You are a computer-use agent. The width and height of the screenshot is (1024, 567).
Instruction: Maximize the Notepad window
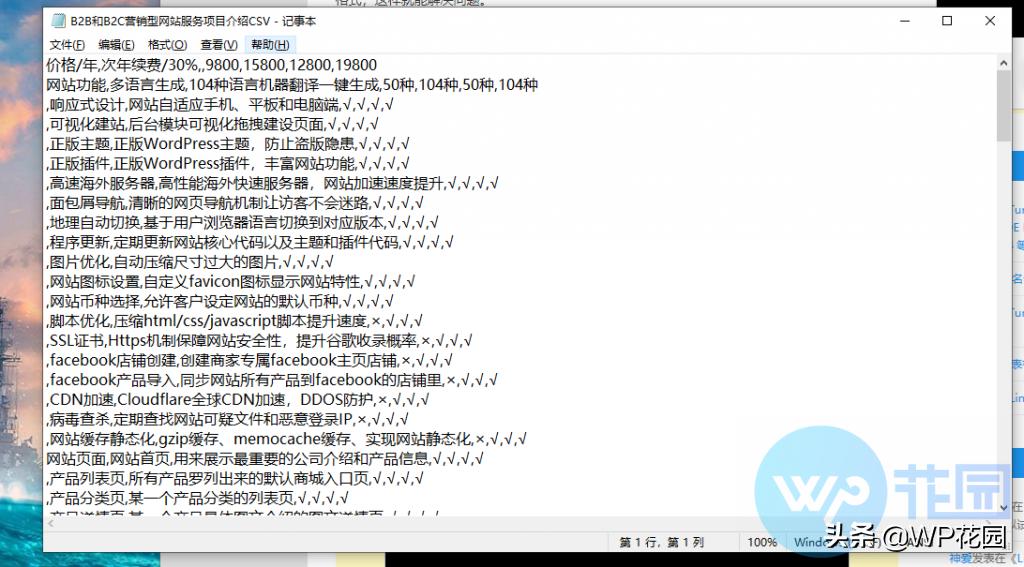[x=947, y=21]
